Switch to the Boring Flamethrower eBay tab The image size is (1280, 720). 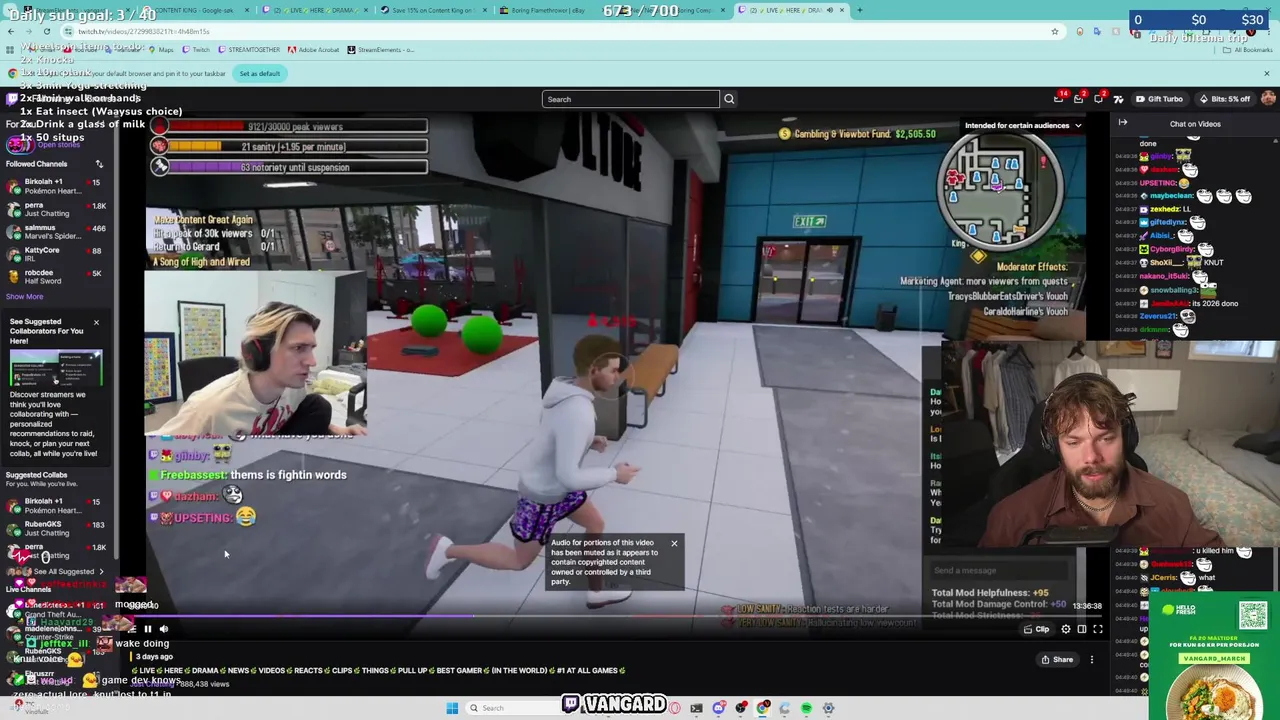548,10
